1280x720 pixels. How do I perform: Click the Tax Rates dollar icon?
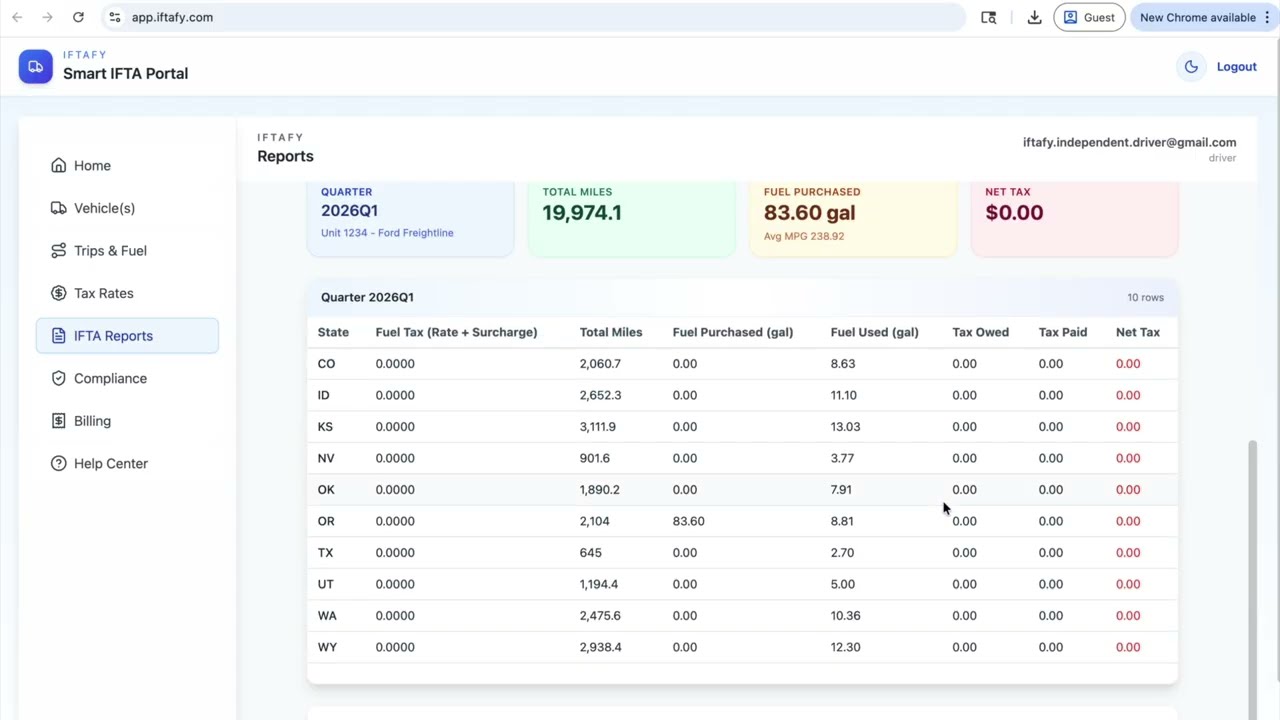(58, 293)
